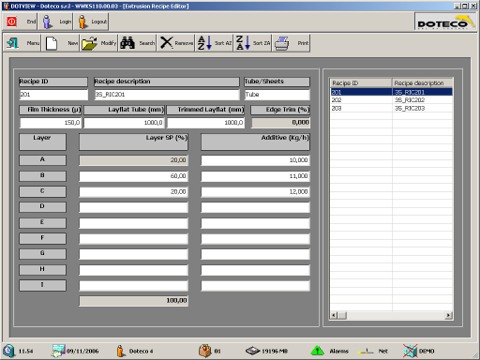
Task: Sort recipes Z to A icon
Action: point(243,43)
